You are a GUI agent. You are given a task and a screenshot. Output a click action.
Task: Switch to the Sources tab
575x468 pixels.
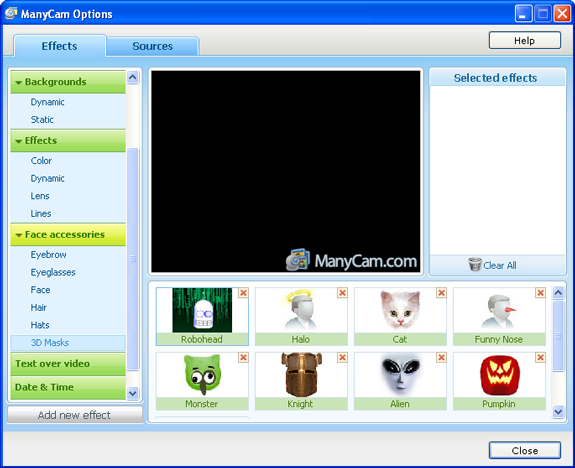click(x=153, y=46)
